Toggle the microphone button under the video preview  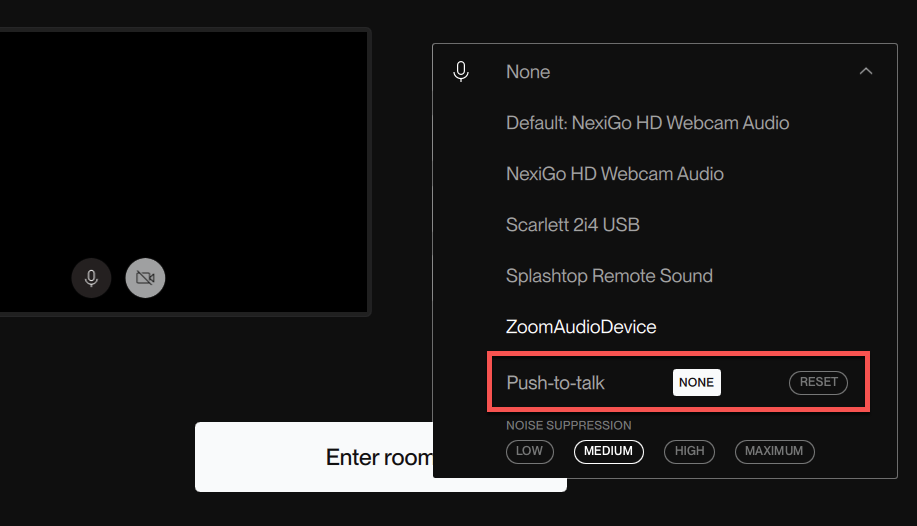tap(91, 278)
